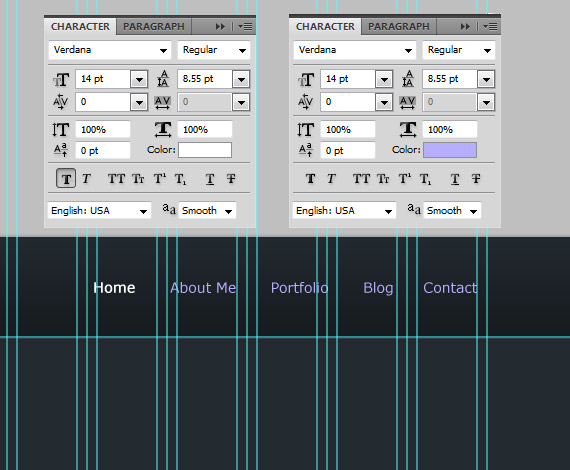This screenshot has width=570, height=470.
Task: Click kerning icon in left panel
Action: [60, 102]
